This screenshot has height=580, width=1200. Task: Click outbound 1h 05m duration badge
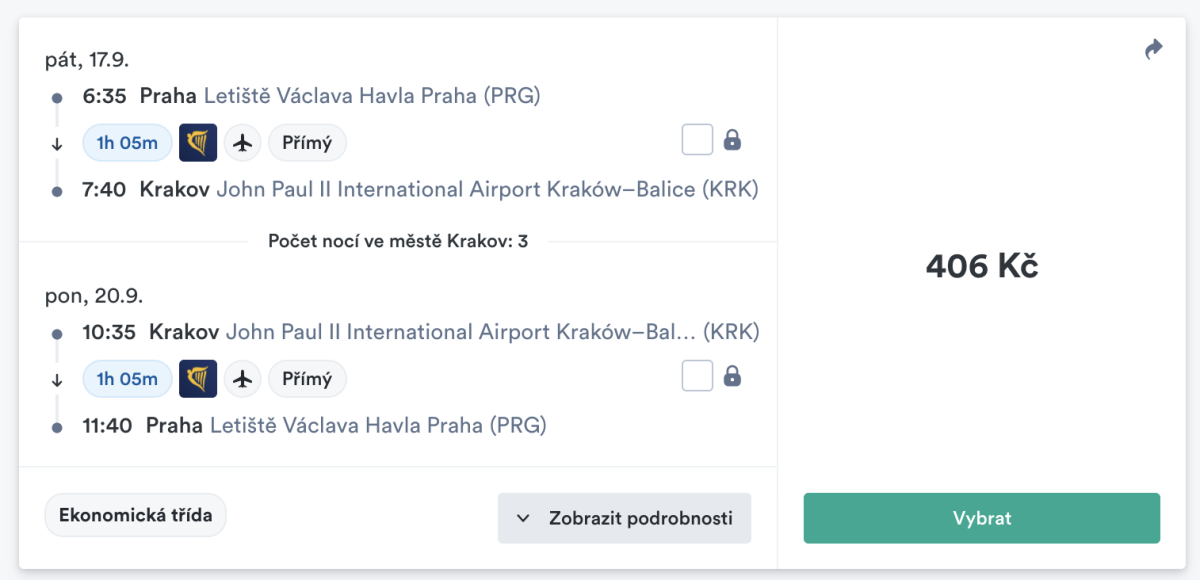tap(127, 143)
